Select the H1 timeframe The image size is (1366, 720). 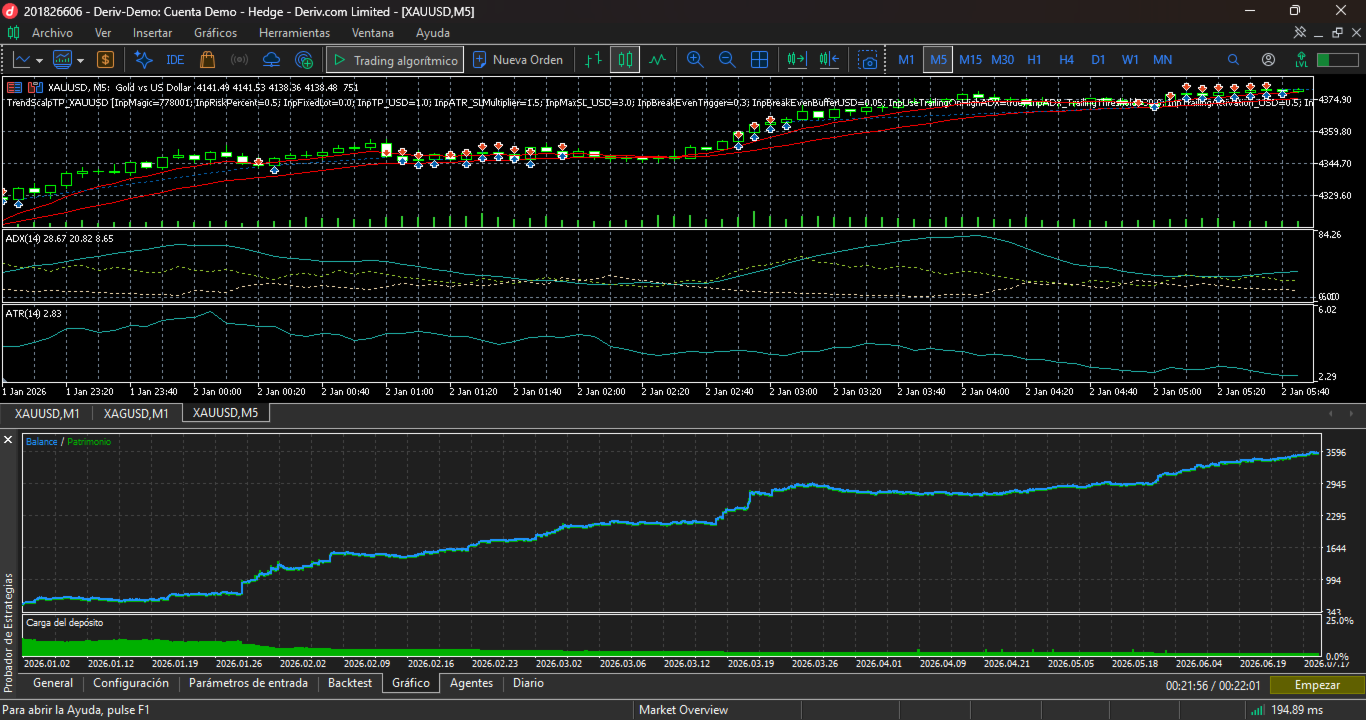tap(1034, 60)
